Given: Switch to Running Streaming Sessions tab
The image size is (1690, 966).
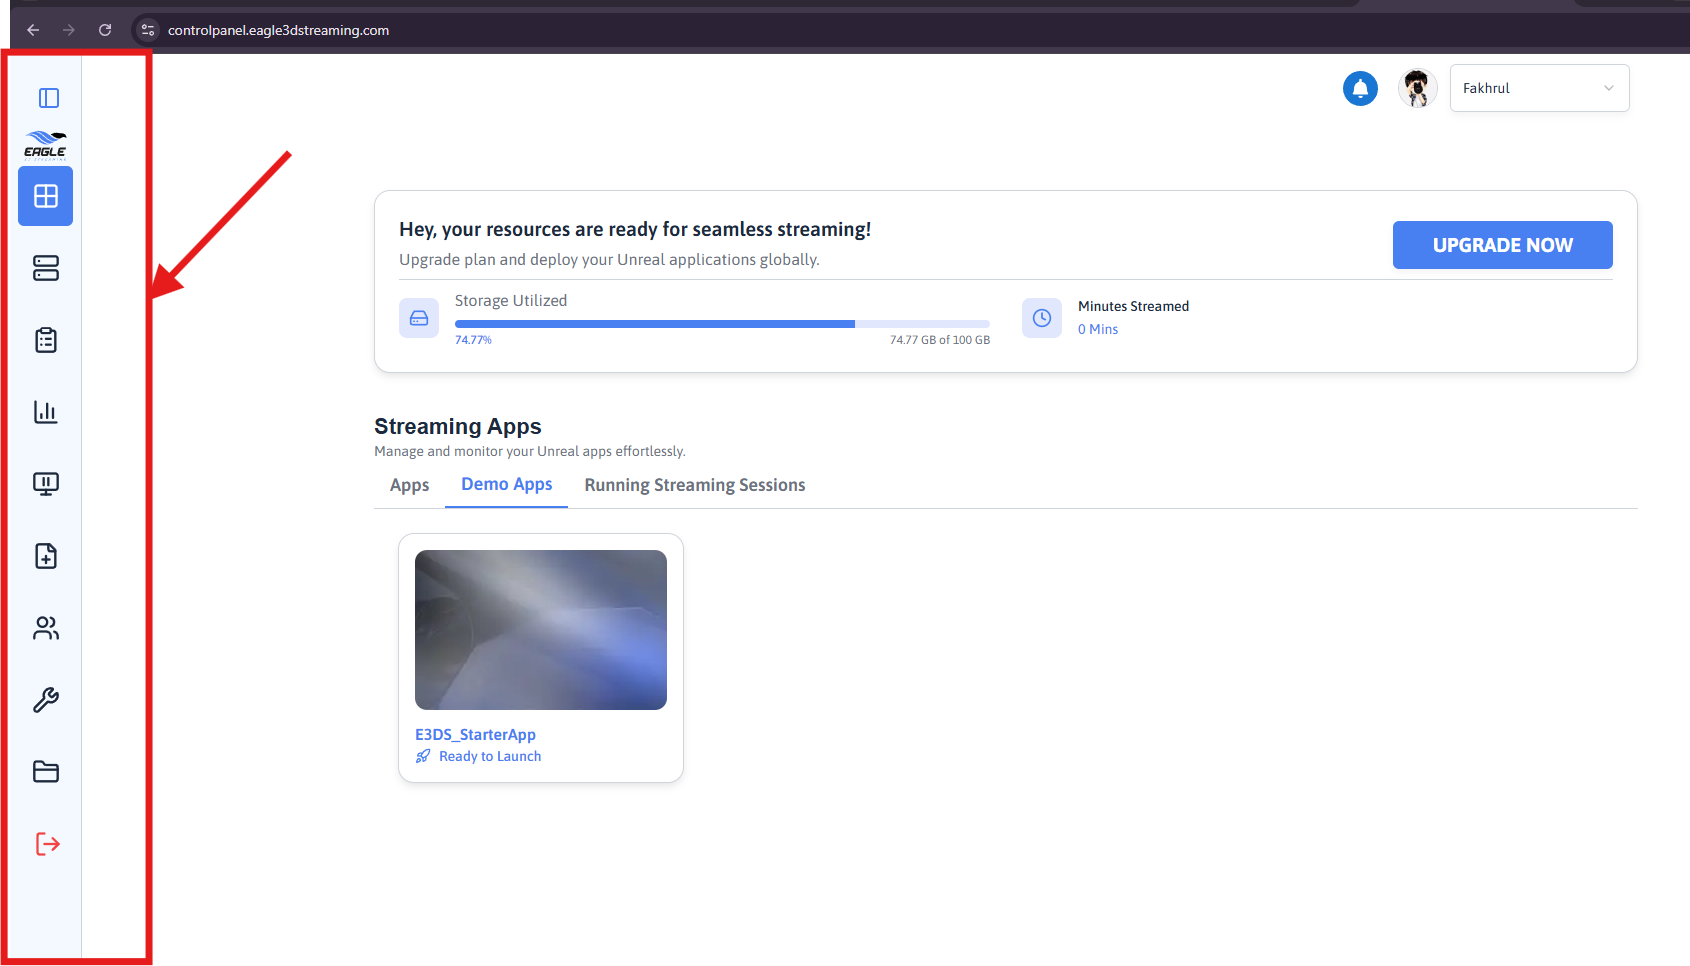Looking at the screenshot, I should (695, 485).
